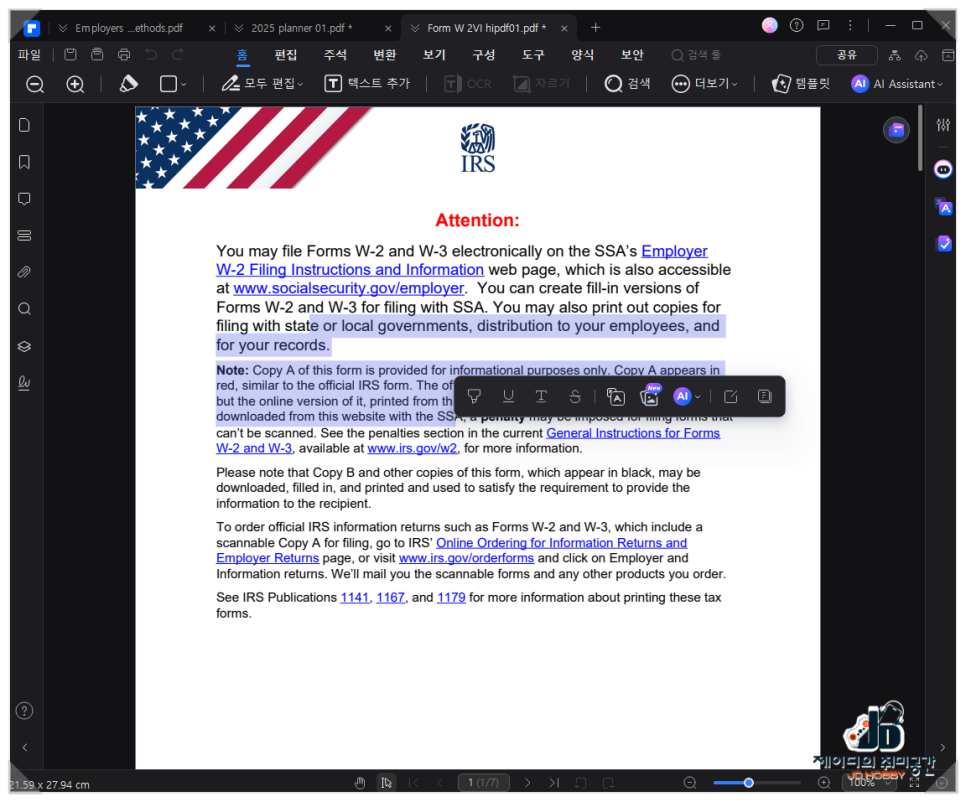The image size is (966, 802).
Task: Switch to the 편집 tab
Action: coord(286,55)
